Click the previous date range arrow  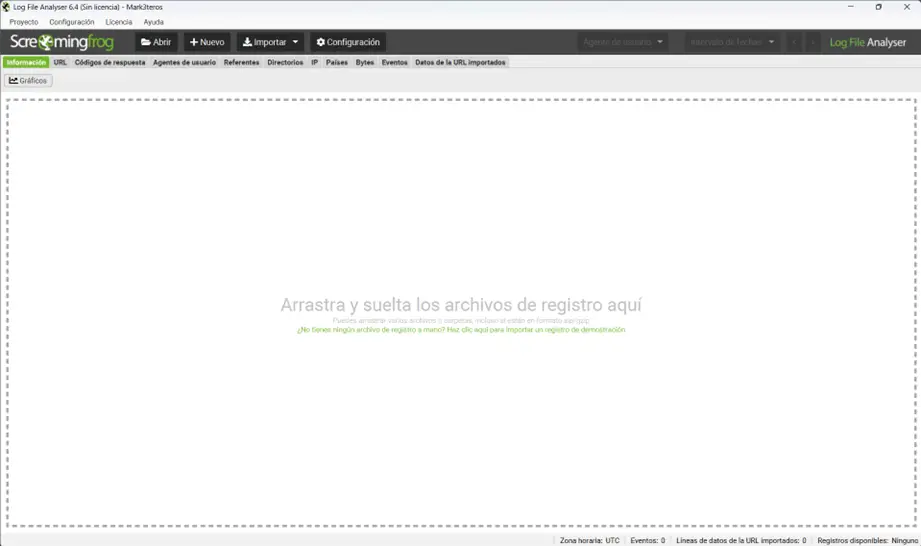point(795,42)
